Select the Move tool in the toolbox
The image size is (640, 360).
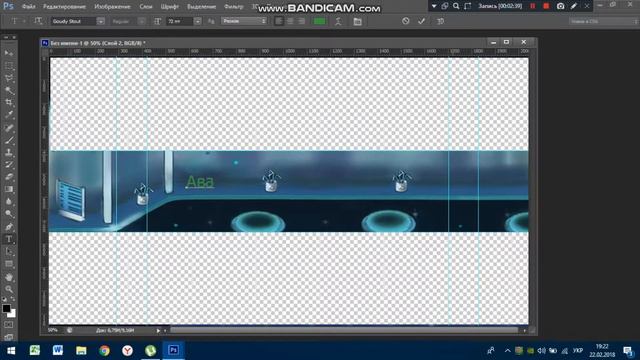point(9,53)
